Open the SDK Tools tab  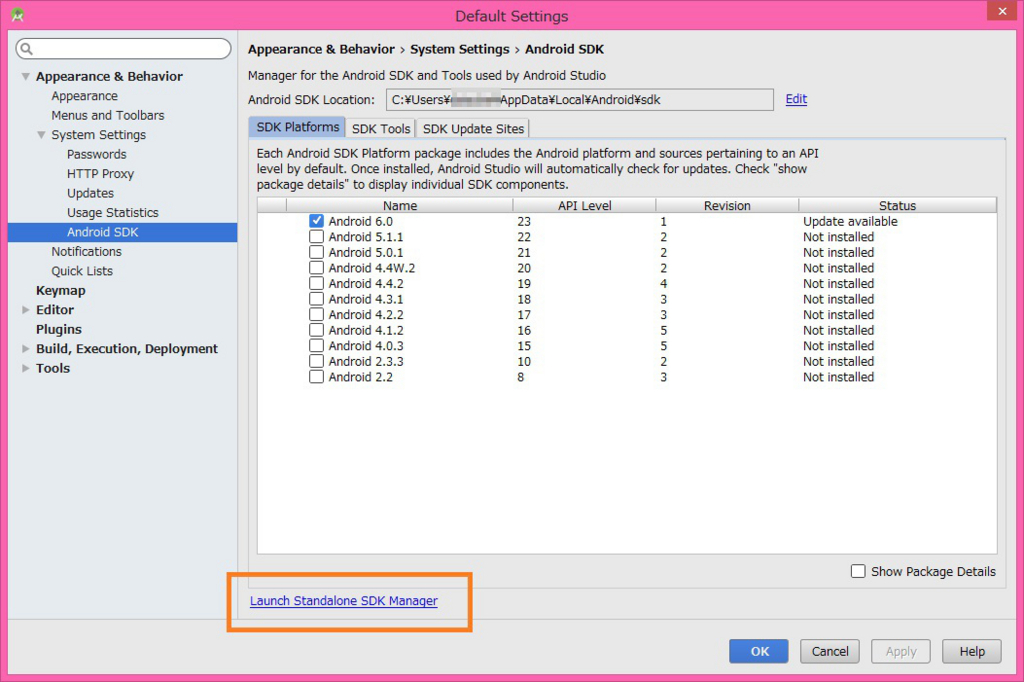click(x=381, y=129)
